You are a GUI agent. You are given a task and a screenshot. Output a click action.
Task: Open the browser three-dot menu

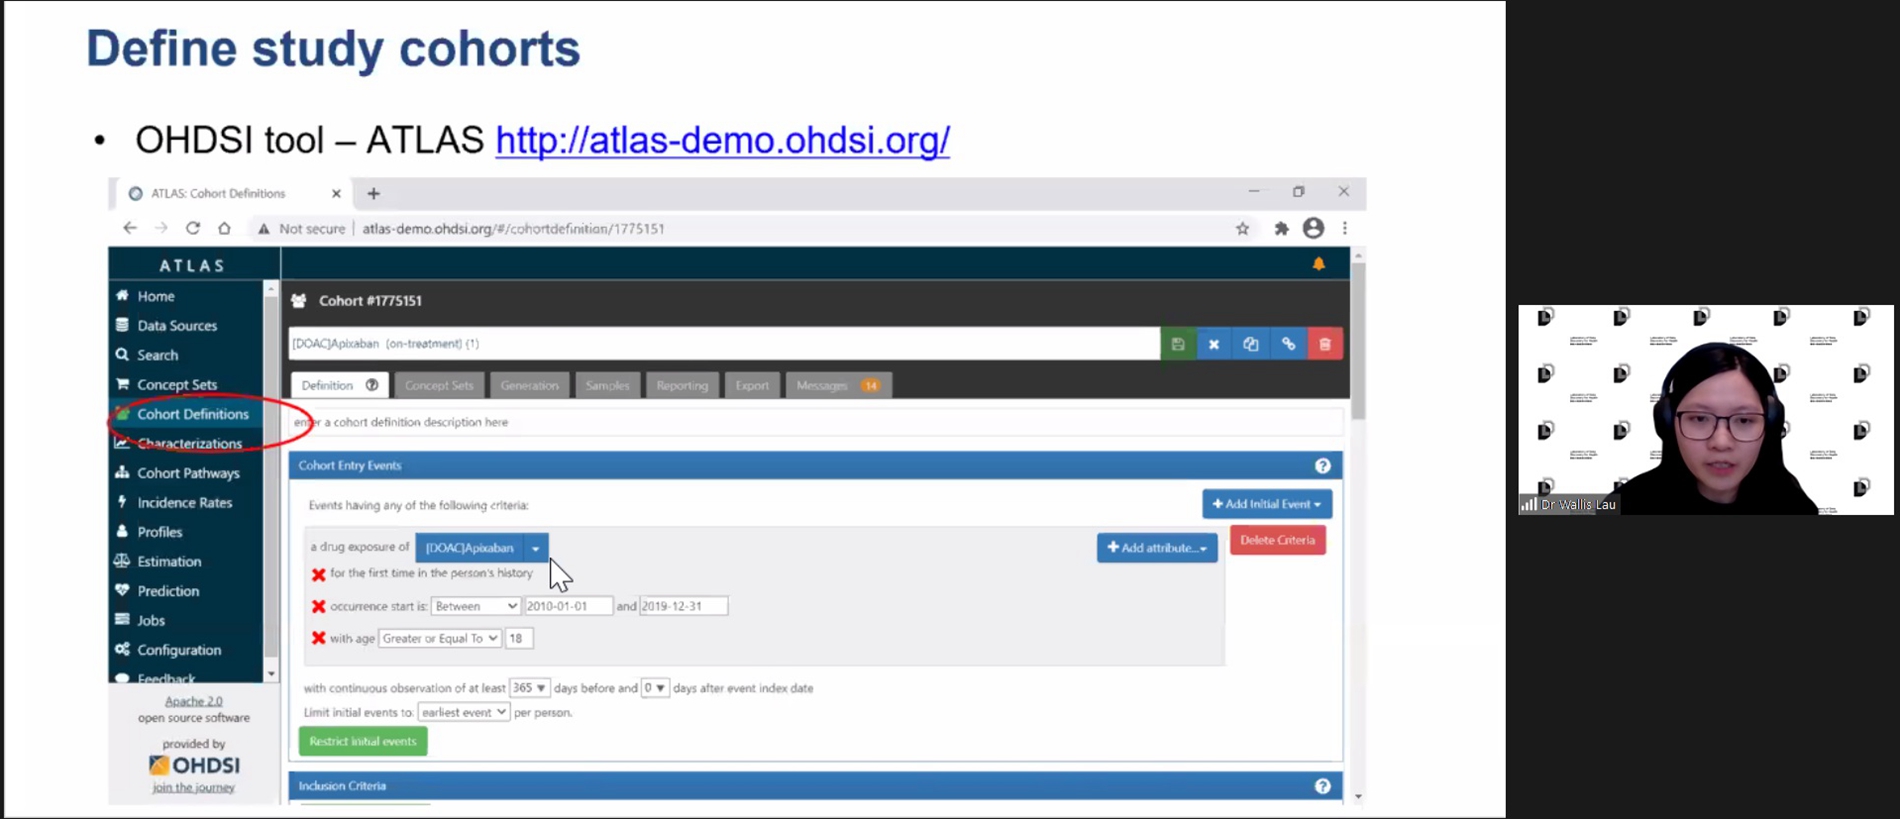[1345, 228]
